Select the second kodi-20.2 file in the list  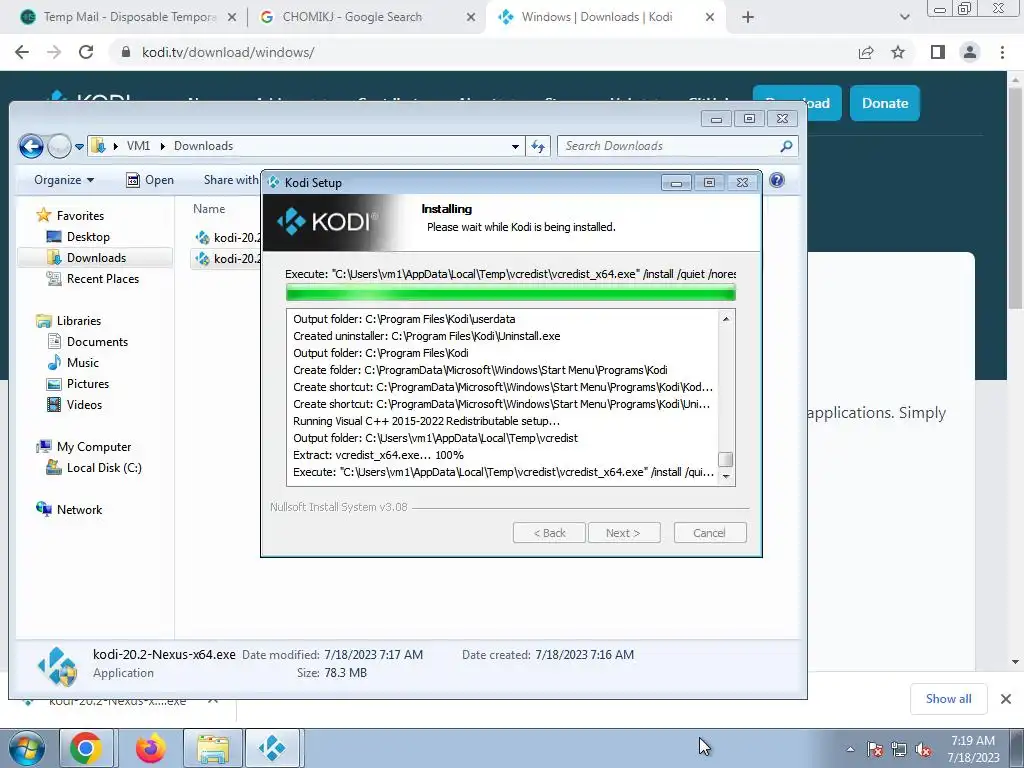point(227,259)
